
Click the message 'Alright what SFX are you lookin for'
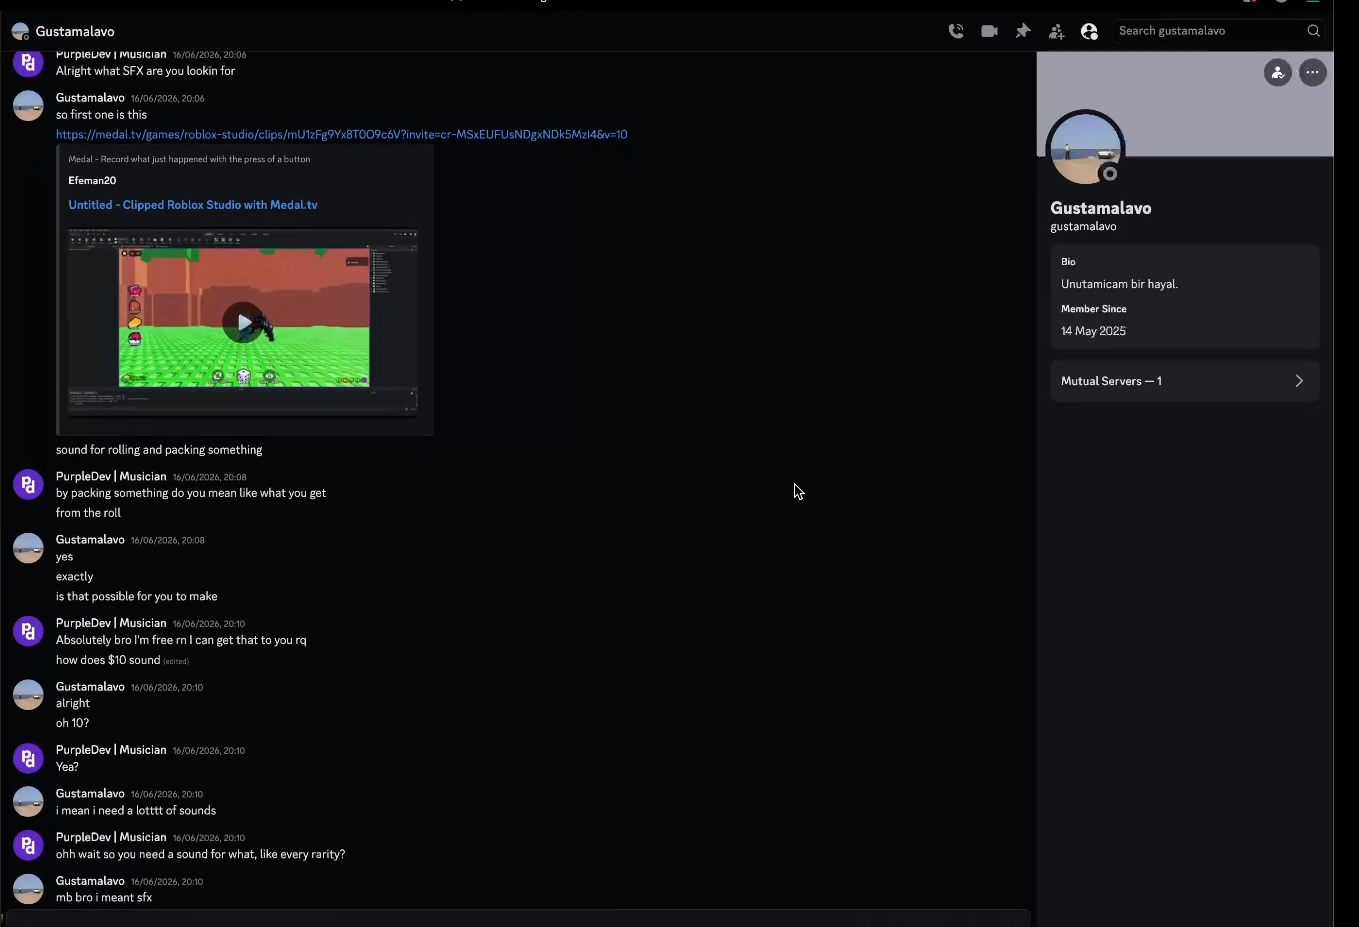(145, 71)
